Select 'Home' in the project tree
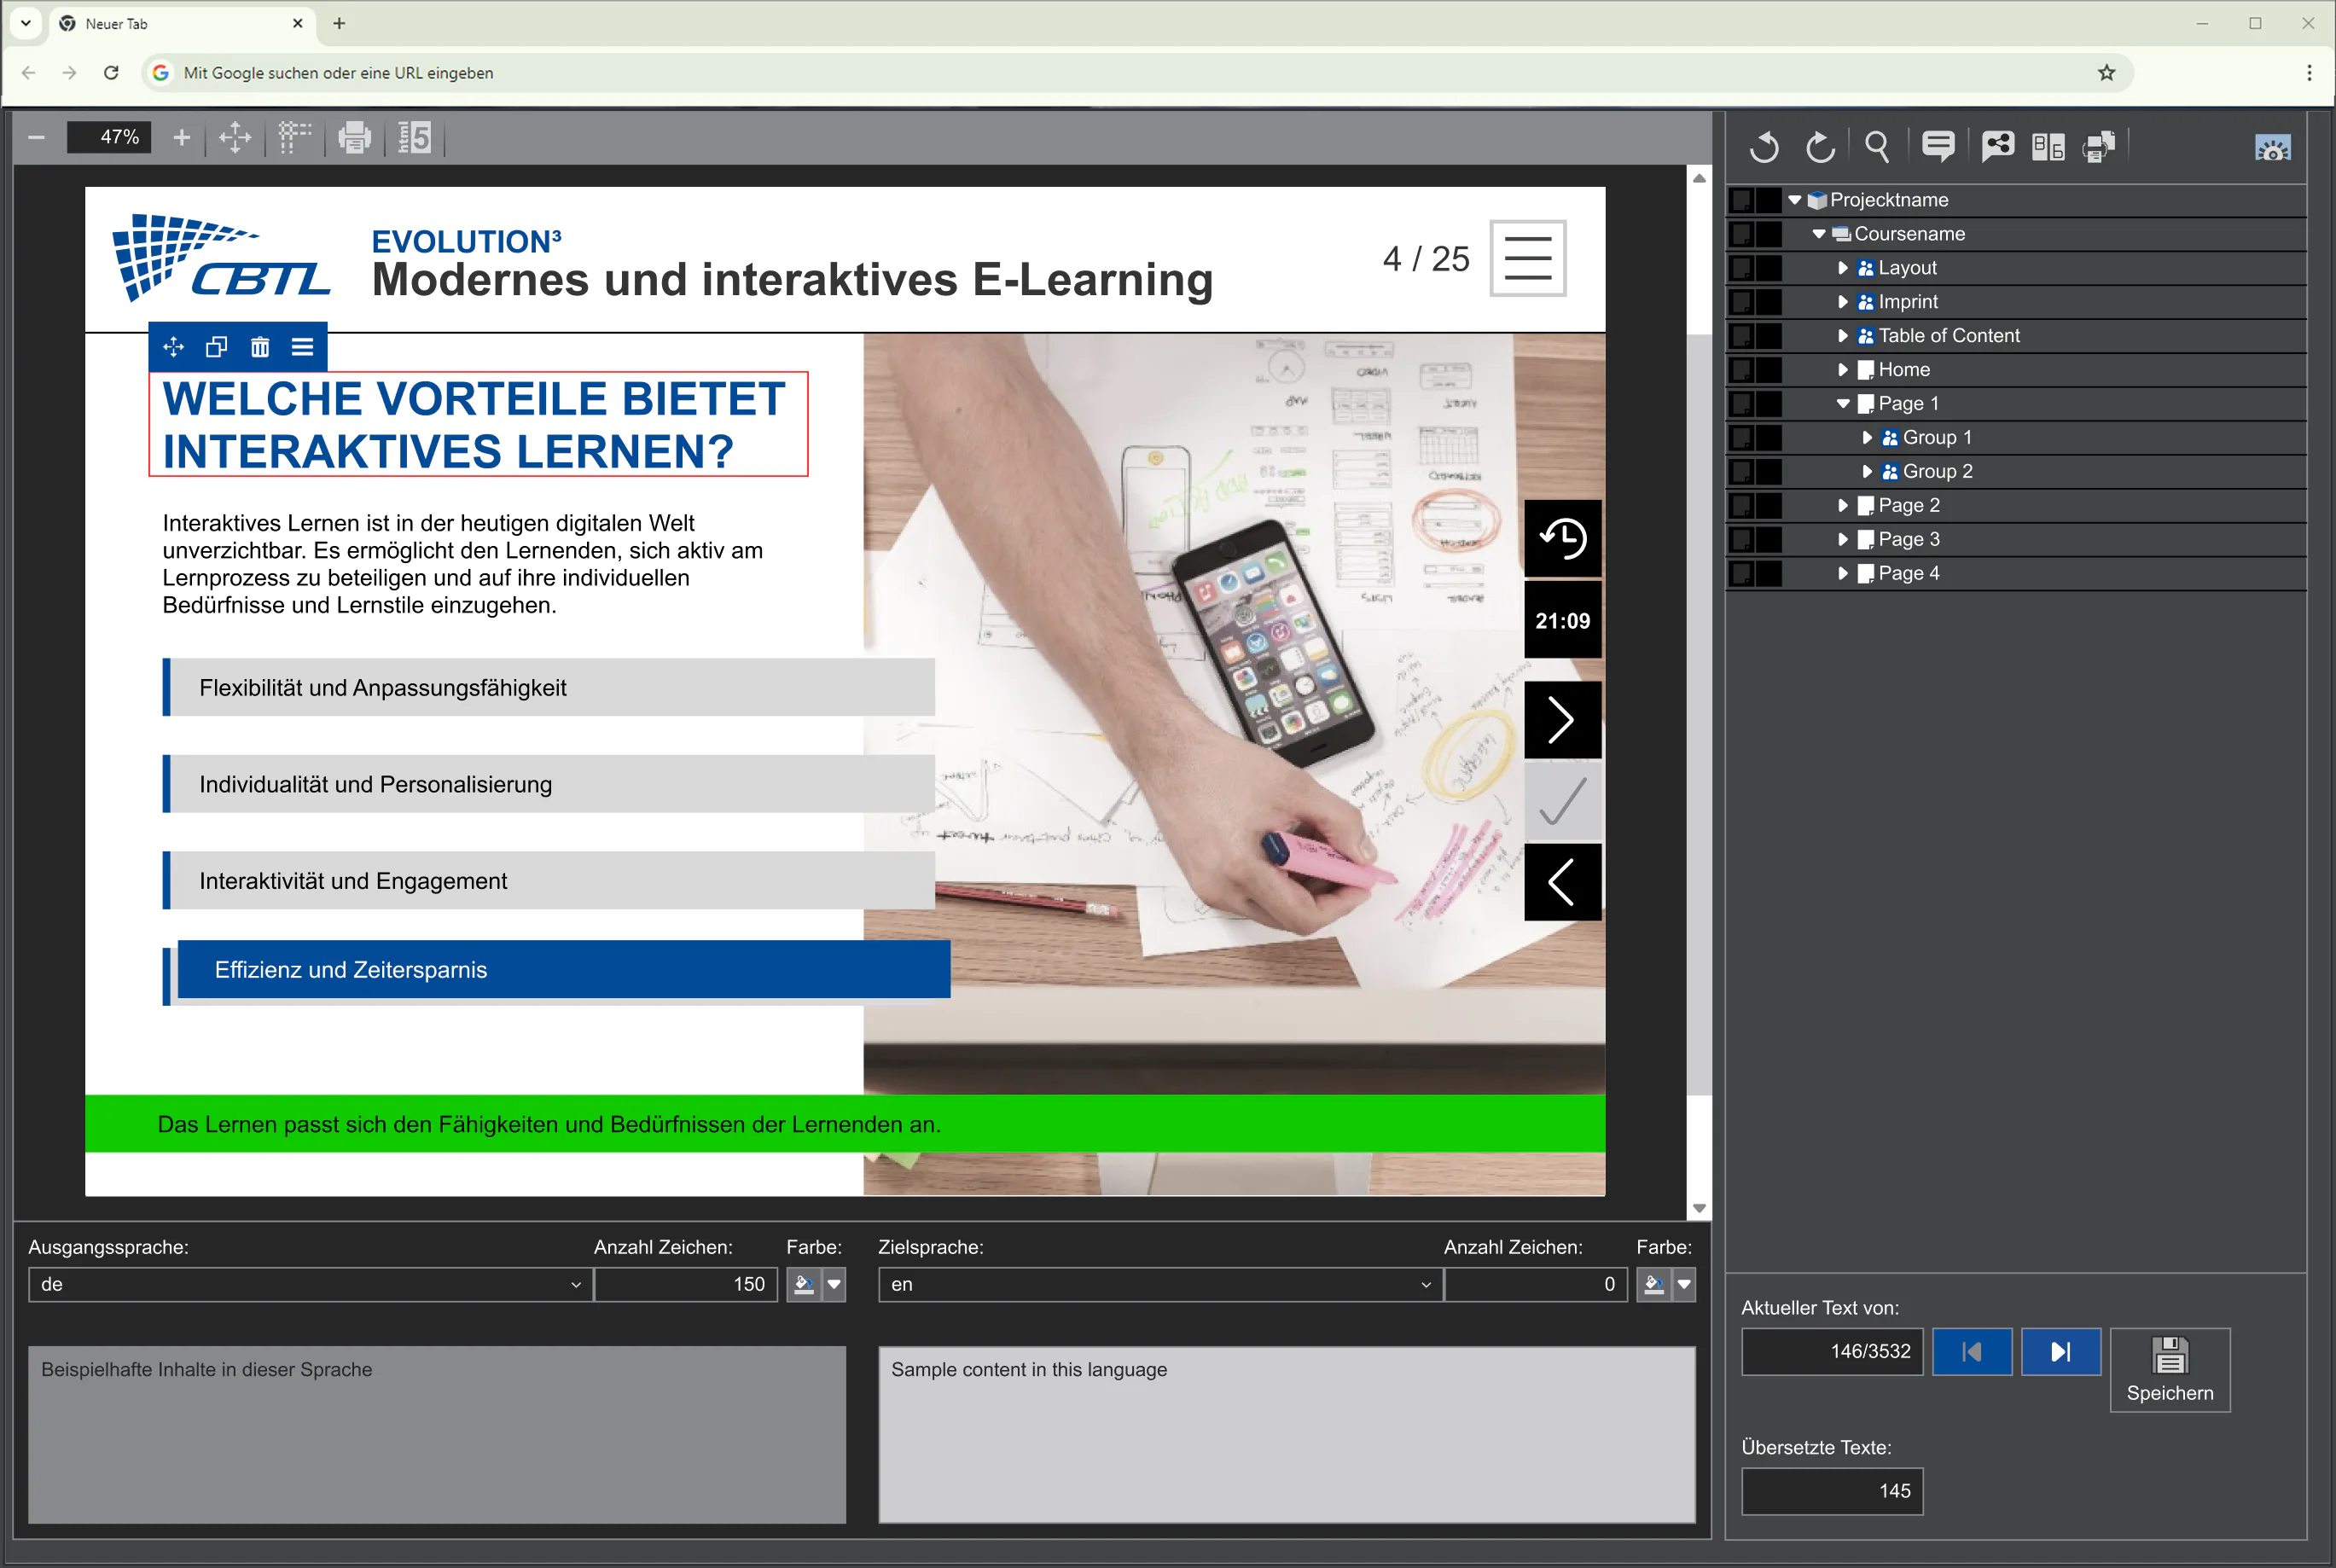 click(x=1903, y=370)
